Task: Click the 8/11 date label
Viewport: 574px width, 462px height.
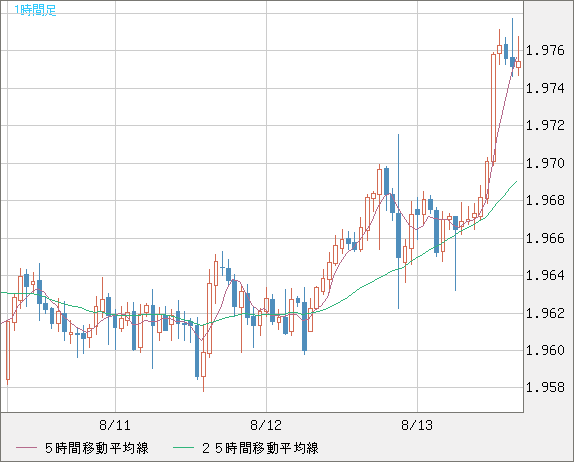Action: [x=115, y=425]
